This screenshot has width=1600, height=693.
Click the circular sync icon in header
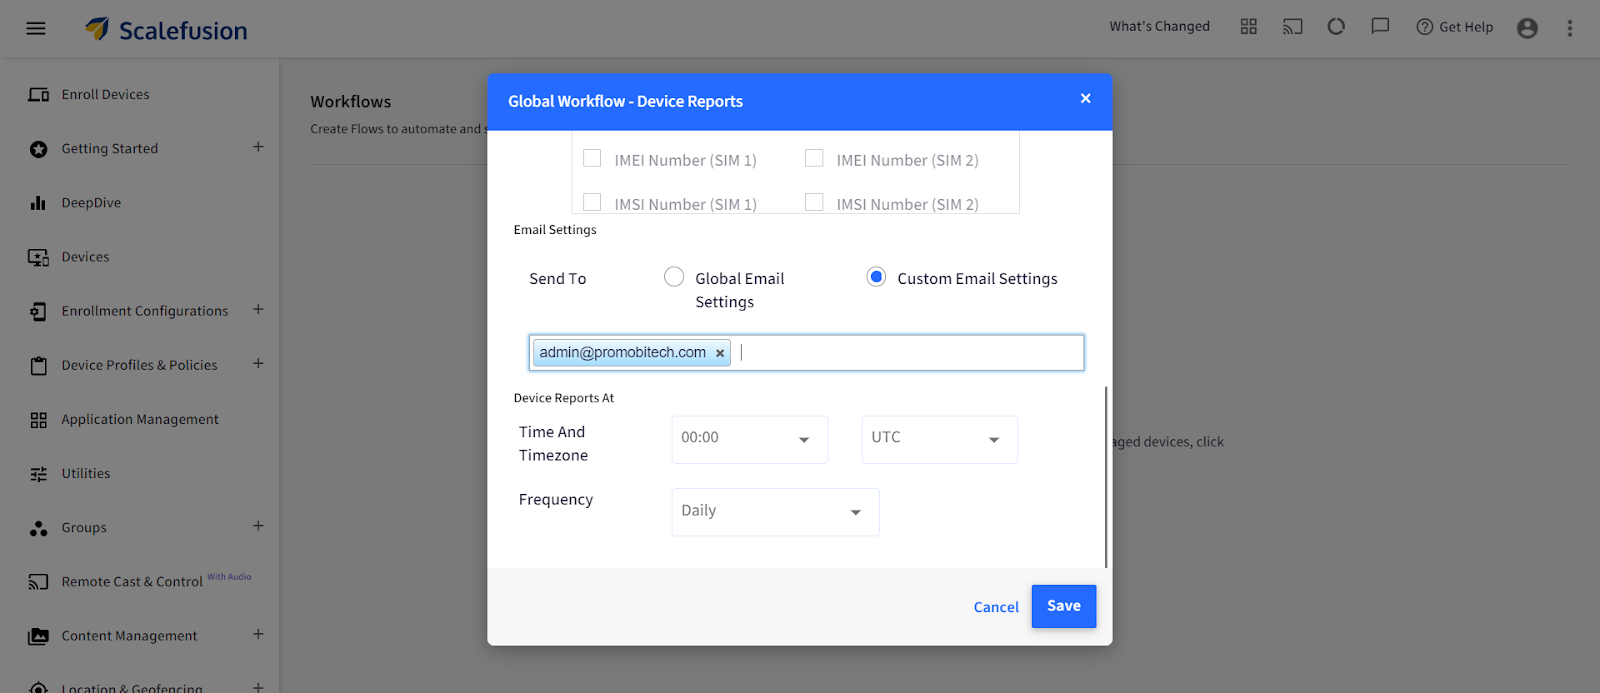click(x=1336, y=27)
